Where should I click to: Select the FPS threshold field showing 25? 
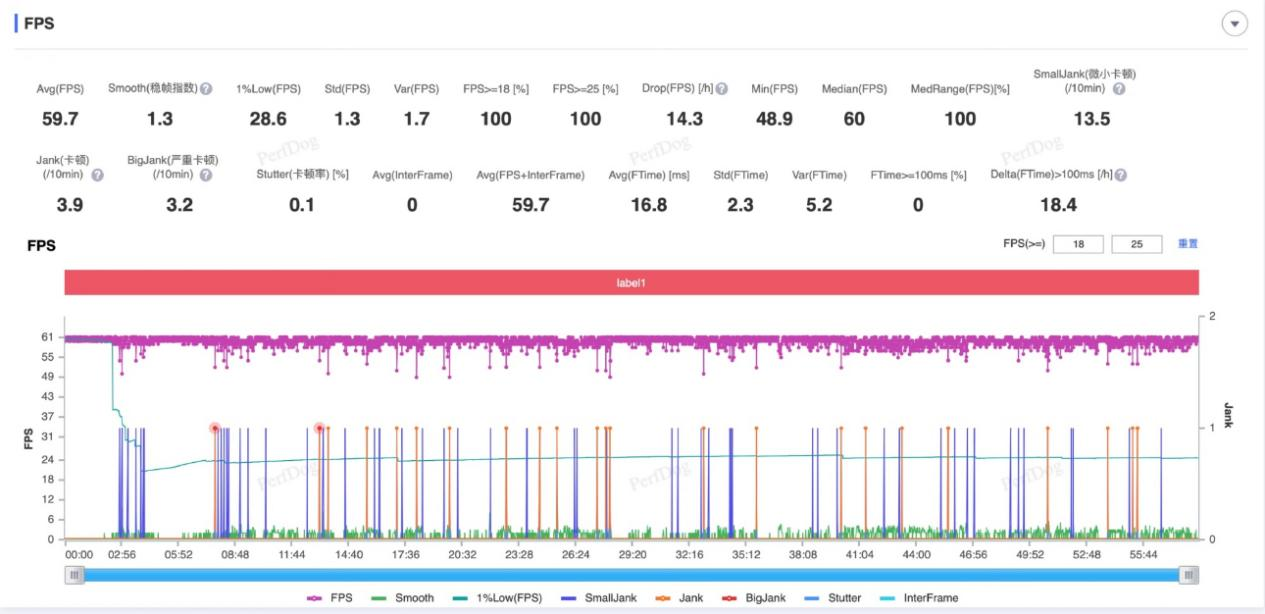1136,244
